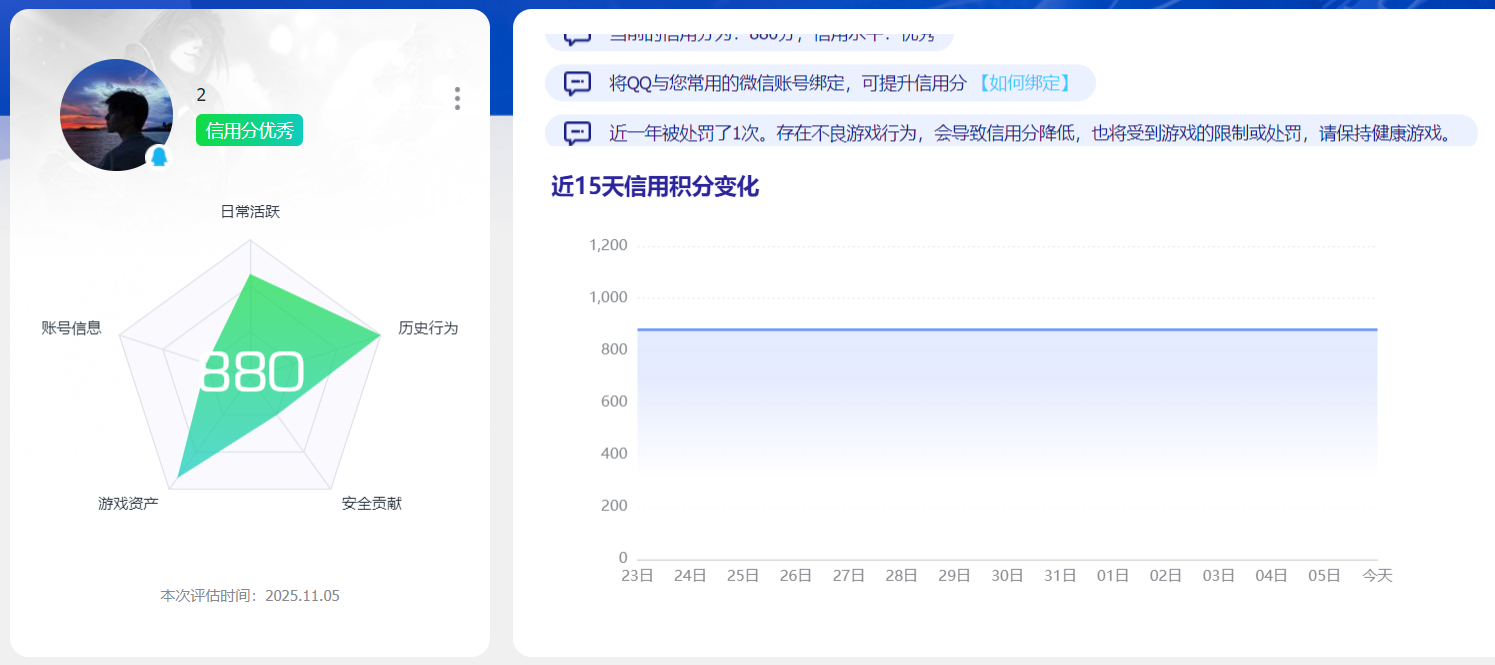Click the 01日 date on chart axis
The height and width of the screenshot is (665, 1495).
click(x=1113, y=576)
